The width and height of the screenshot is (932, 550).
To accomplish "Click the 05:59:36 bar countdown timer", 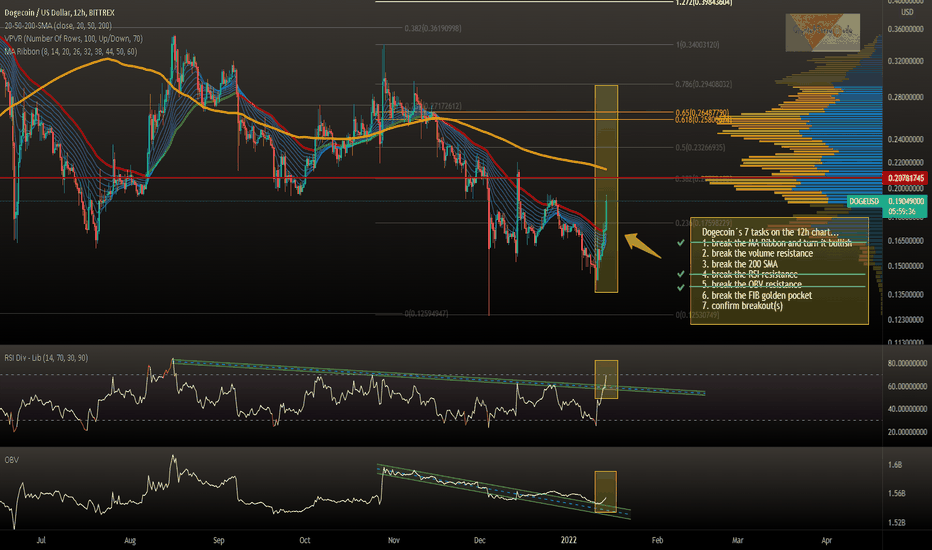I will [x=901, y=211].
